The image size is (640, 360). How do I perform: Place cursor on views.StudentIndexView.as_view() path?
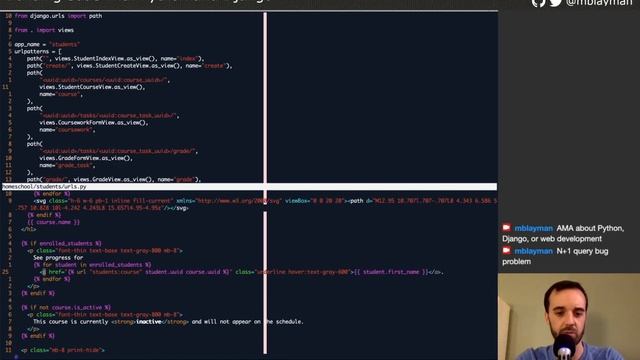(x=116, y=59)
